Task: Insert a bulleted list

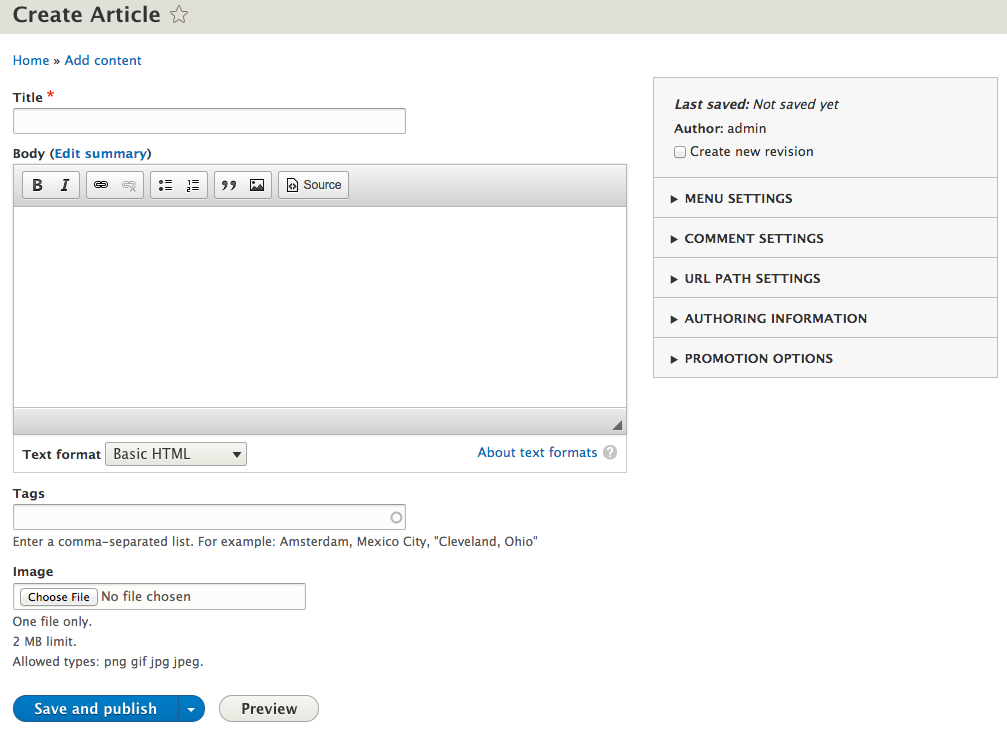Action: (x=165, y=185)
